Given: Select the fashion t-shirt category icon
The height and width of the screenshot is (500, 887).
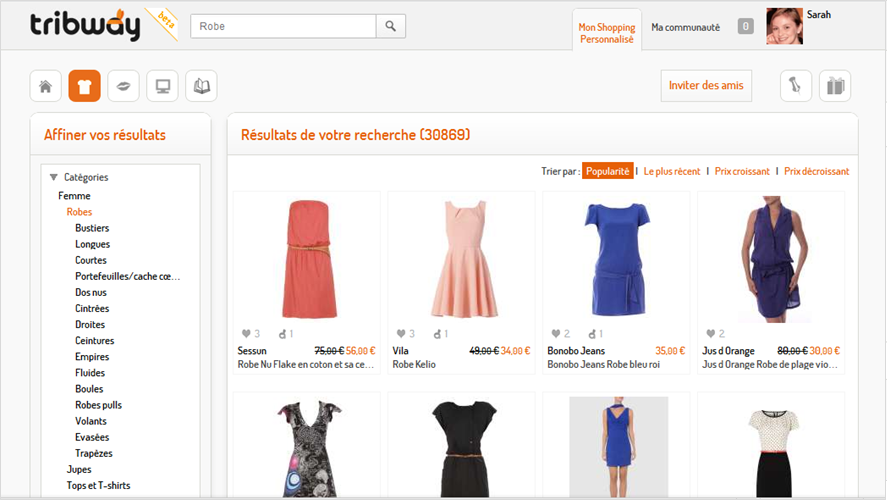Looking at the screenshot, I should point(84,86).
